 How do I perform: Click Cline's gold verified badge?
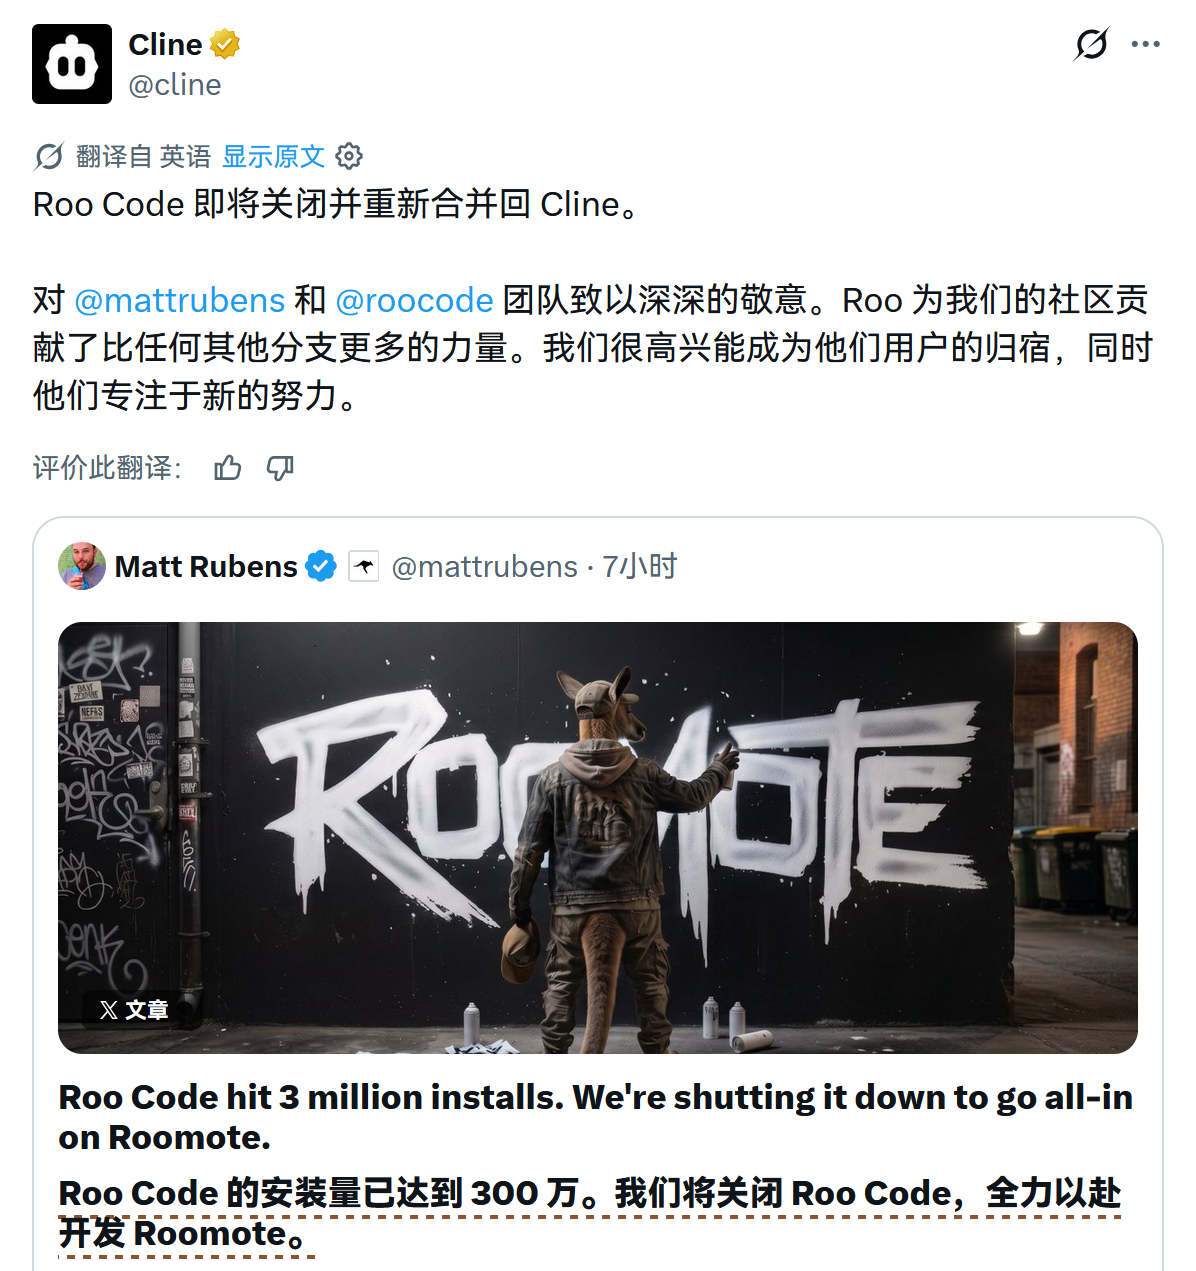click(225, 45)
